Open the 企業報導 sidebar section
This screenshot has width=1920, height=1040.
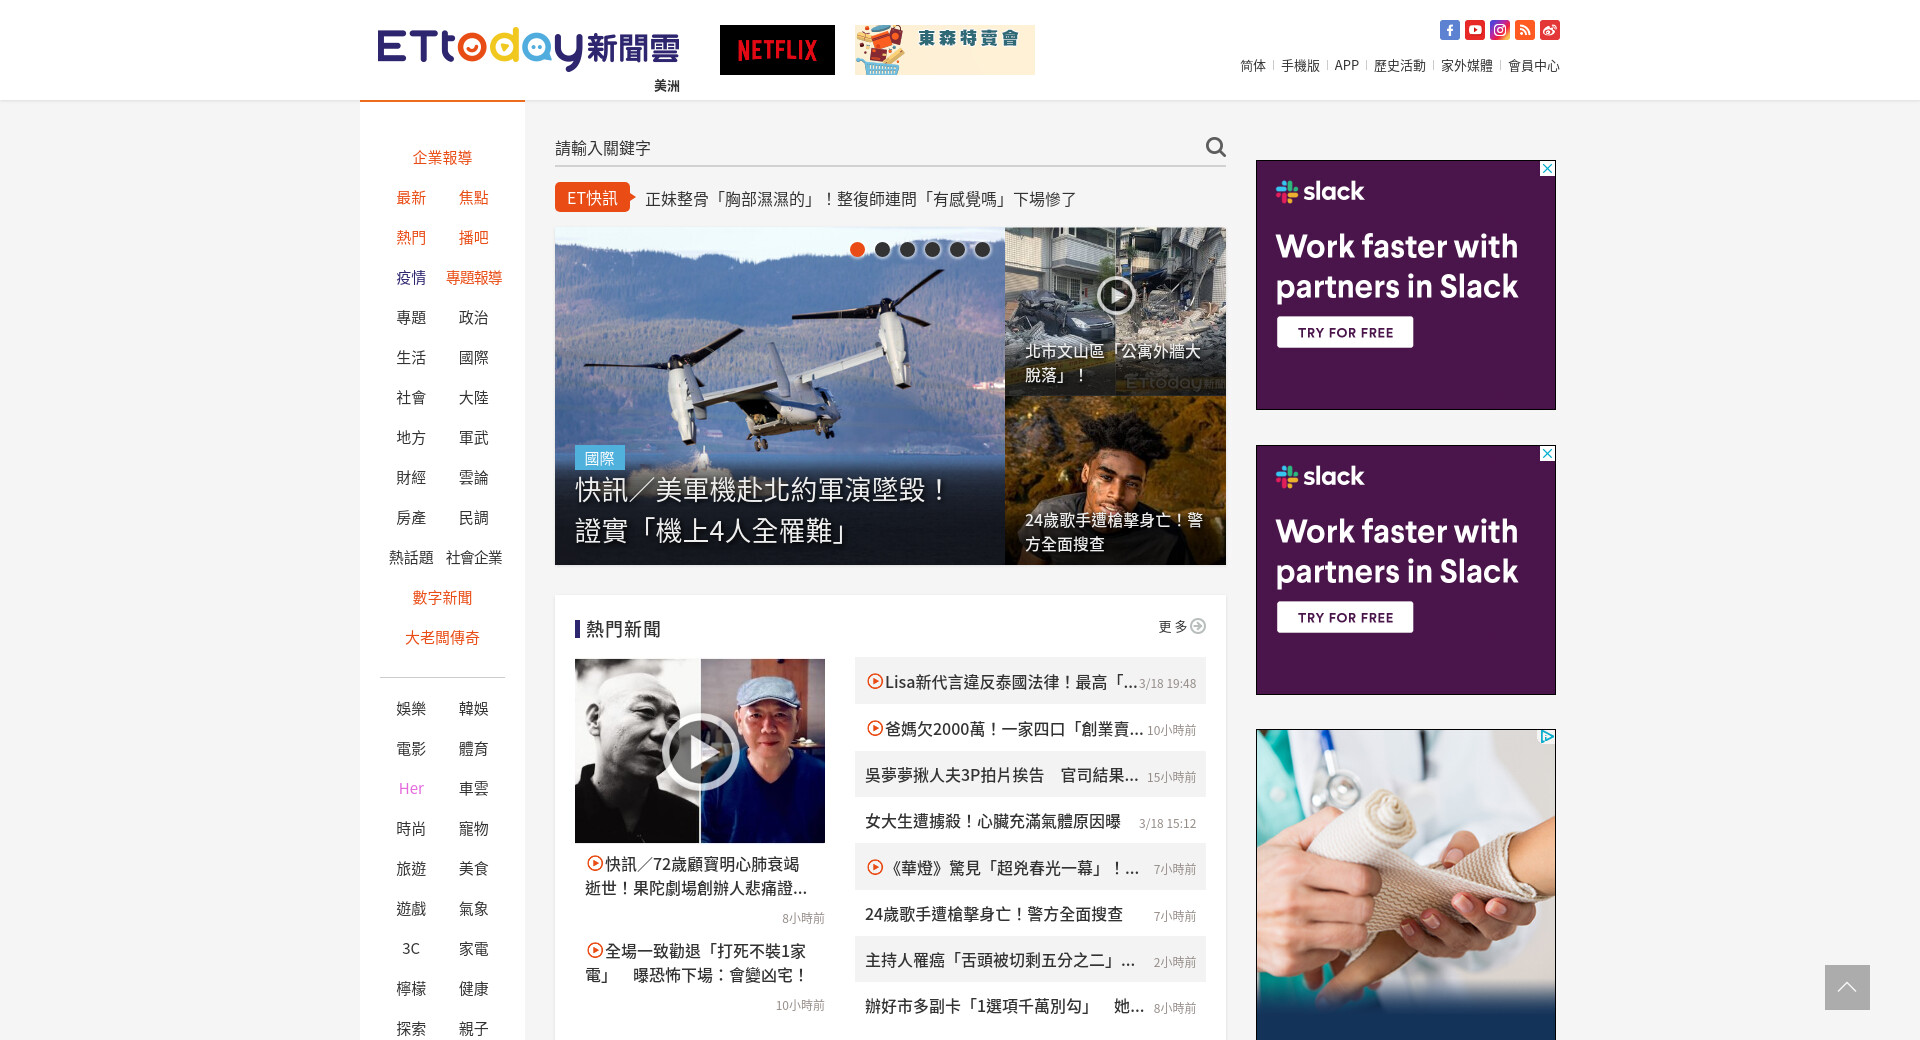[x=442, y=158]
